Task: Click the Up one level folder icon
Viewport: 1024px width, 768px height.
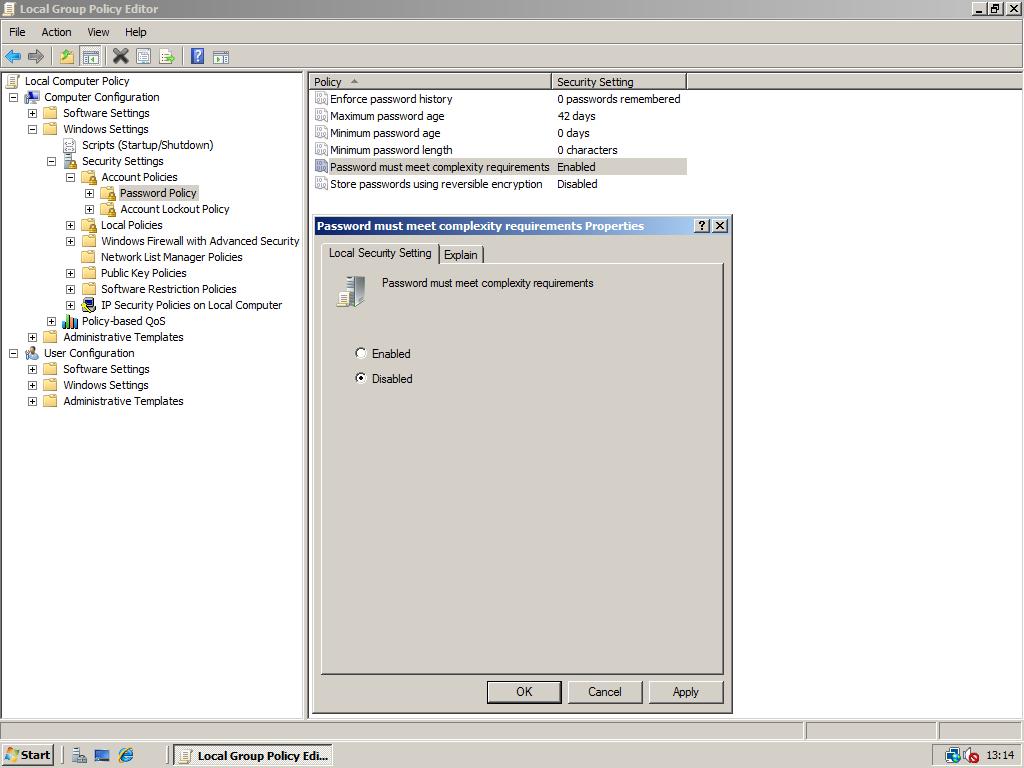Action: coord(67,57)
